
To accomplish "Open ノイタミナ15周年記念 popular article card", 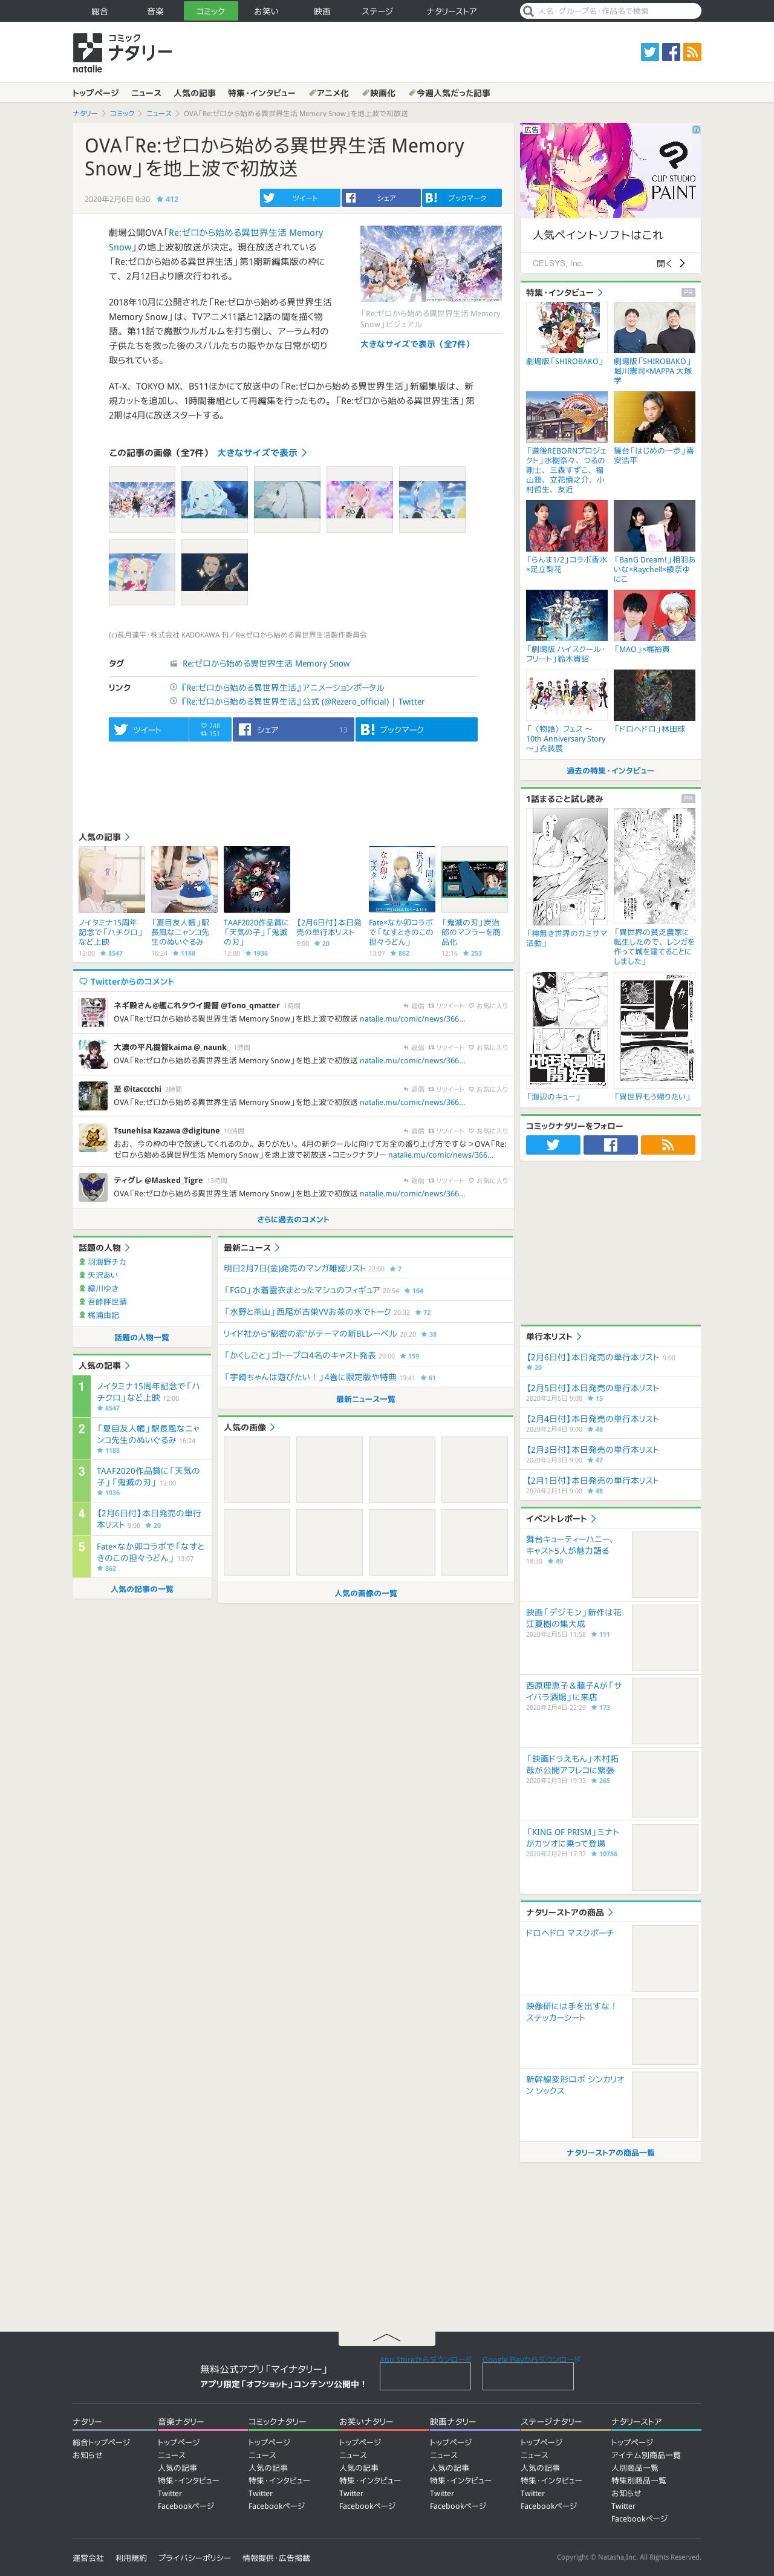I will [x=112, y=901].
